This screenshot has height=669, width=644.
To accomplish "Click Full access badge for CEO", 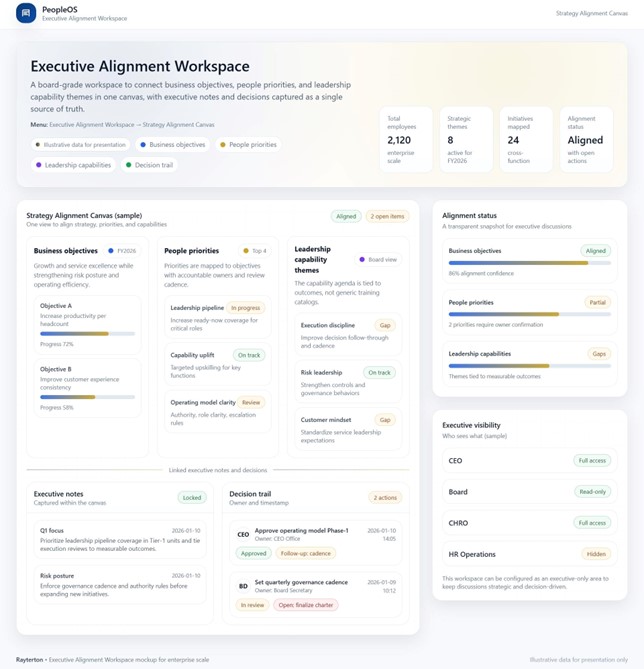I will [592, 460].
